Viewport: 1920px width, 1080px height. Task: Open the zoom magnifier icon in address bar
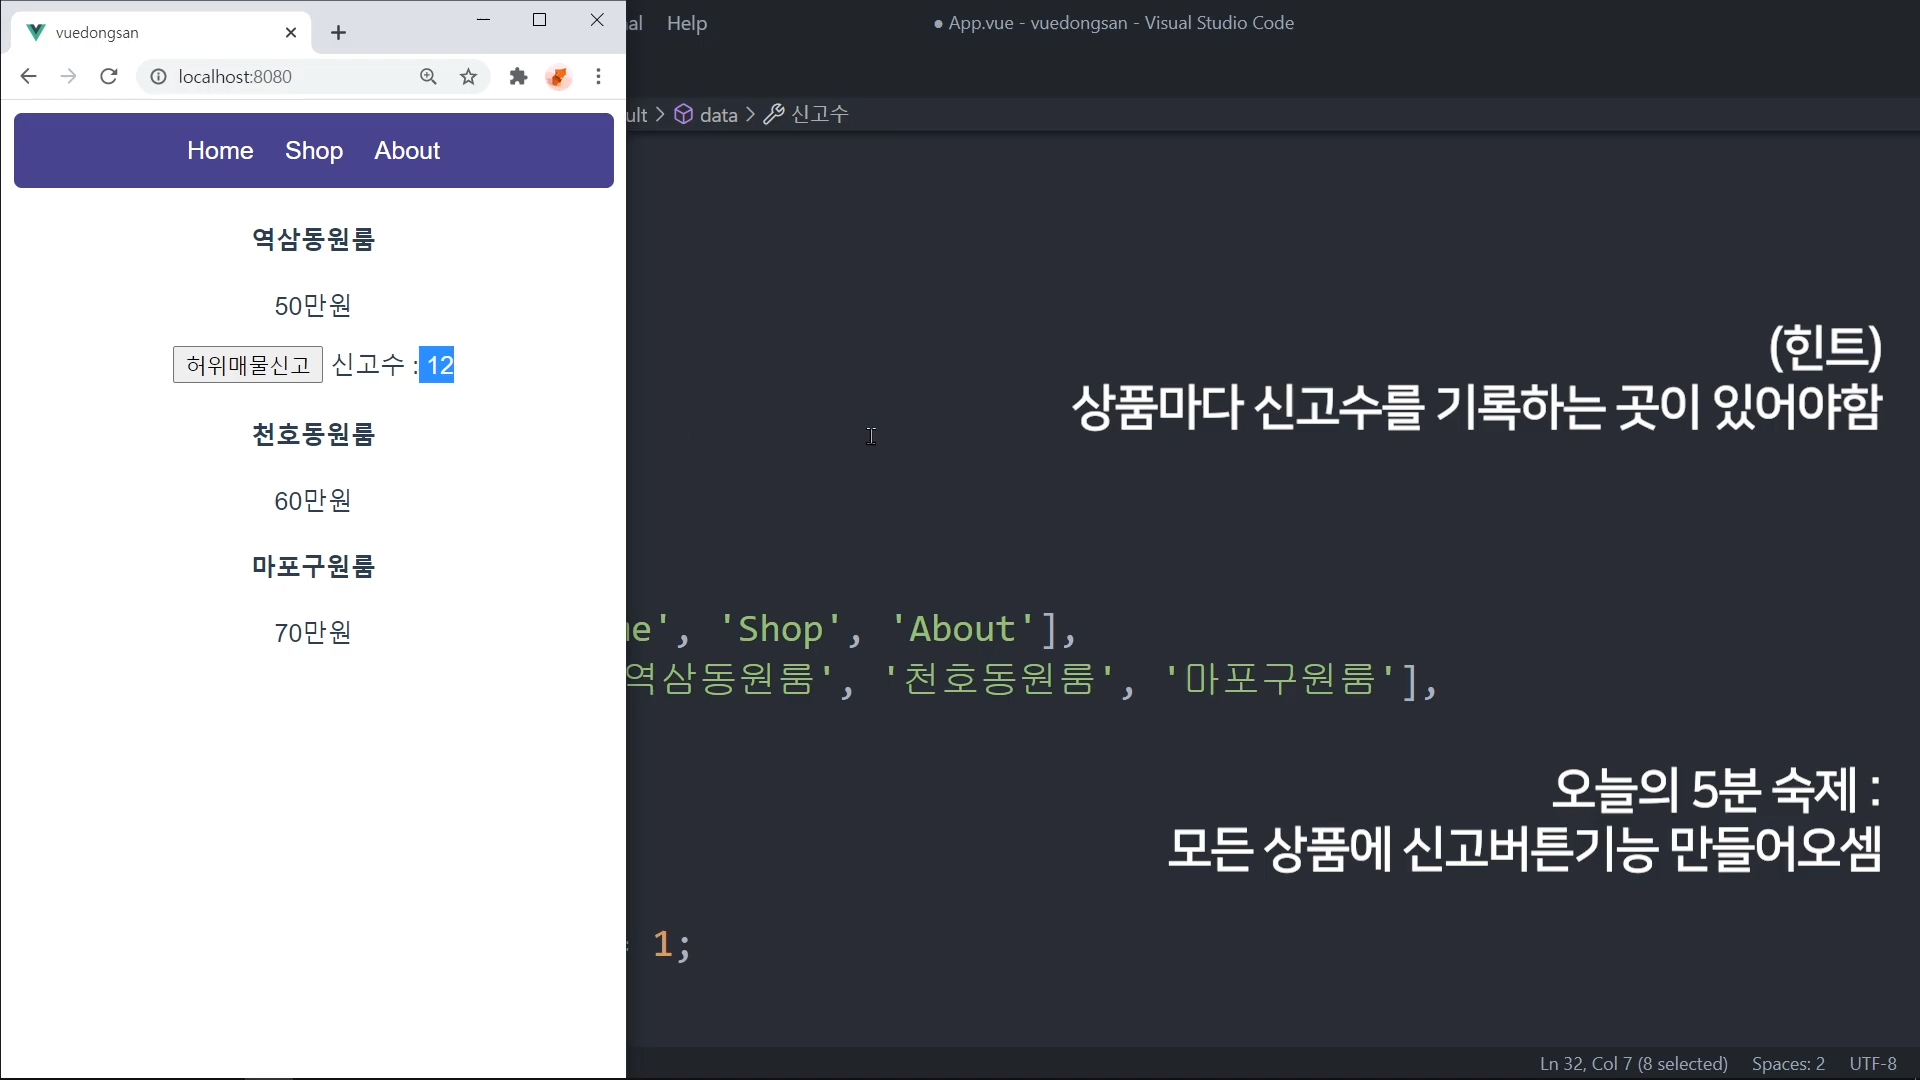click(428, 77)
